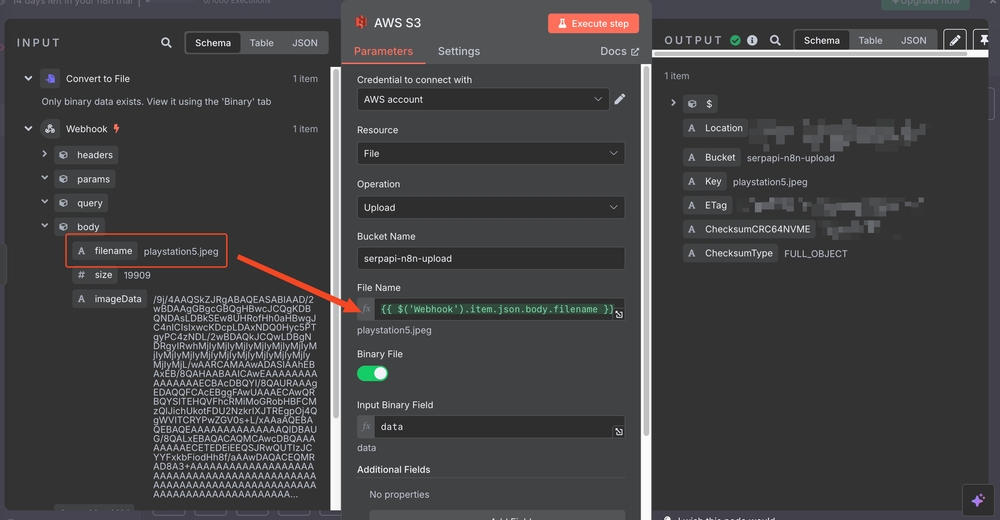
Task: Expand the Input Binary Field expression editor
Action: pos(619,432)
